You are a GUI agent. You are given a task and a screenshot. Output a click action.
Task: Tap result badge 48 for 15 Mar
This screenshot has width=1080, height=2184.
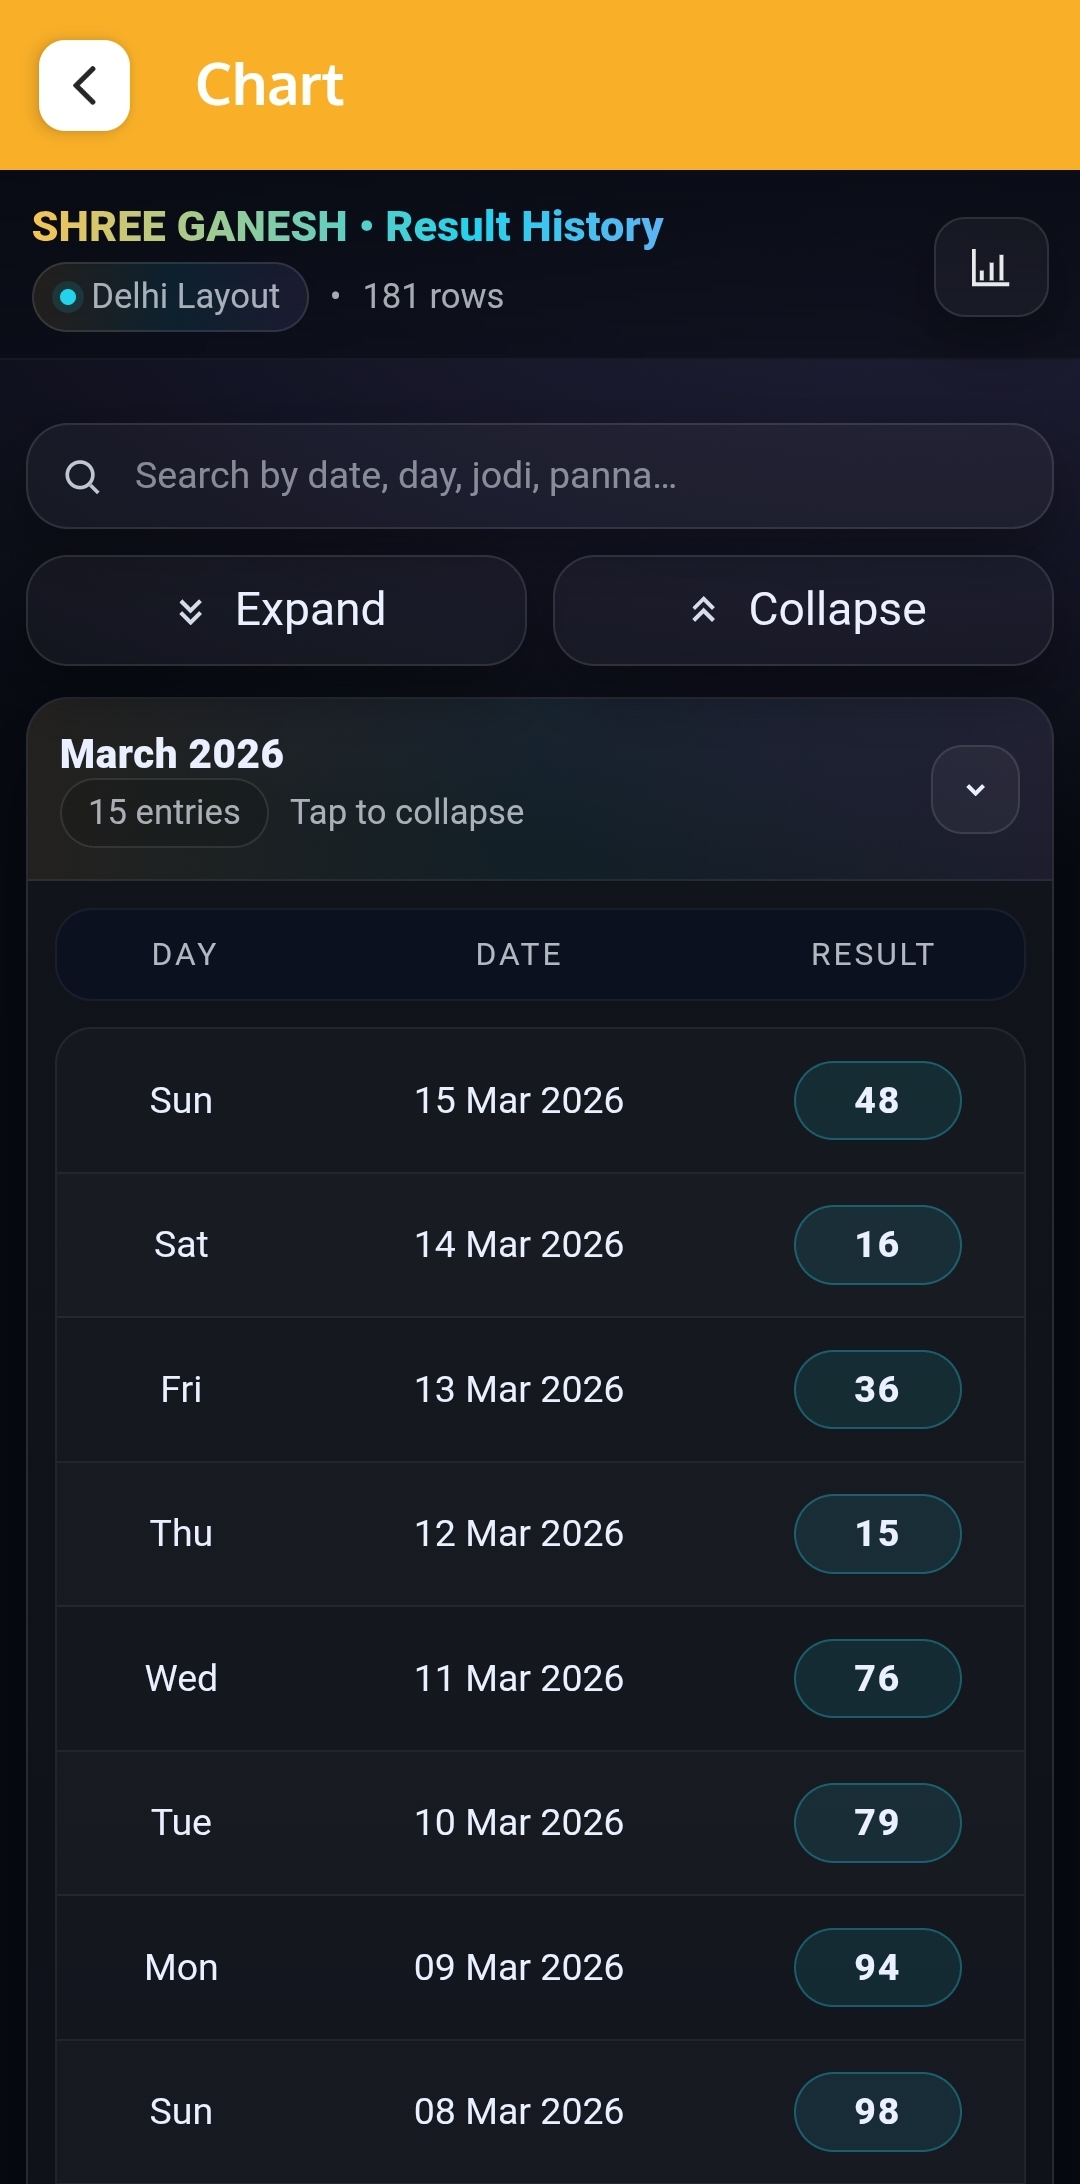pyautogui.click(x=877, y=1100)
